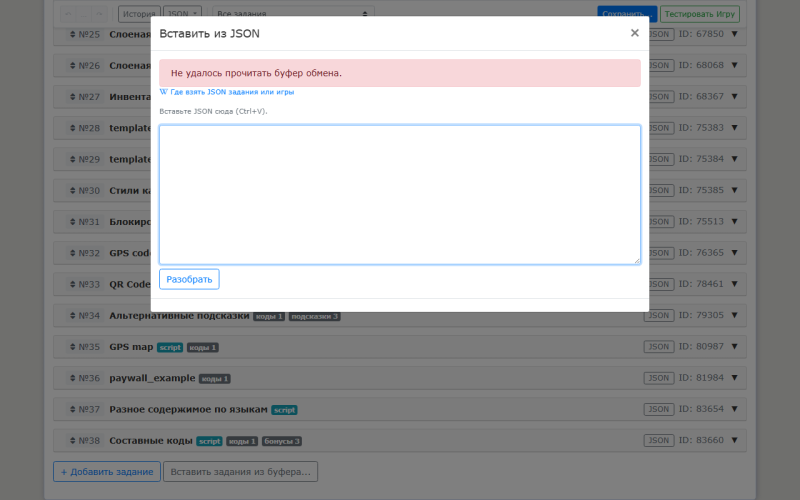800x500 pixels.
Task: Expand task with ID 68367
Action: (x=735, y=96)
